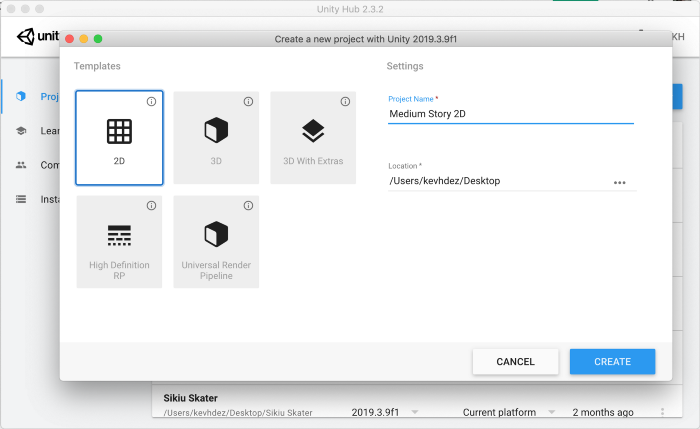Click the Sikiu Skater project path text
Screen dimensions: 700x429
(238, 413)
